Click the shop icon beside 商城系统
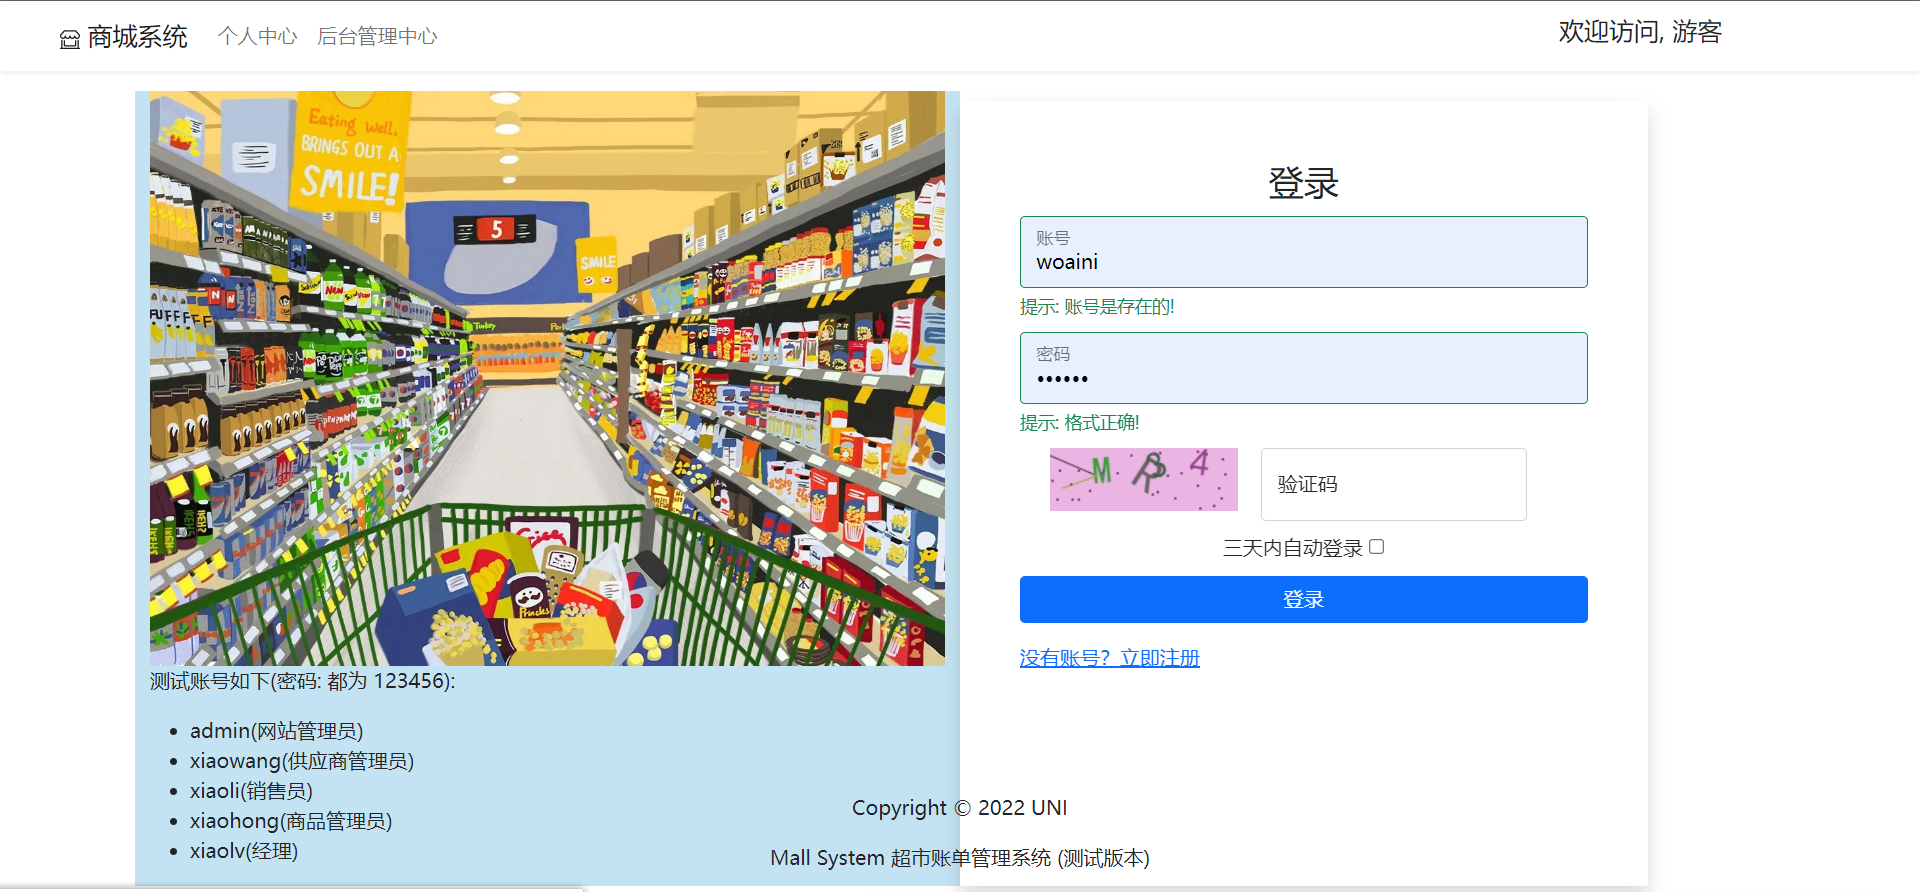1920x892 pixels. pos(70,39)
